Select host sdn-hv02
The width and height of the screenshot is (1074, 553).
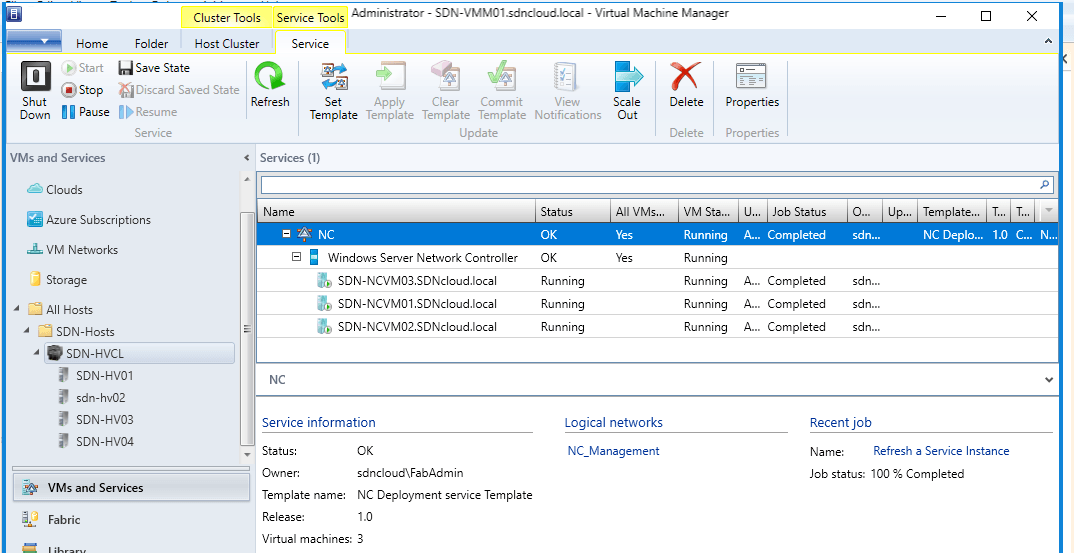click(x=101, y=397)
